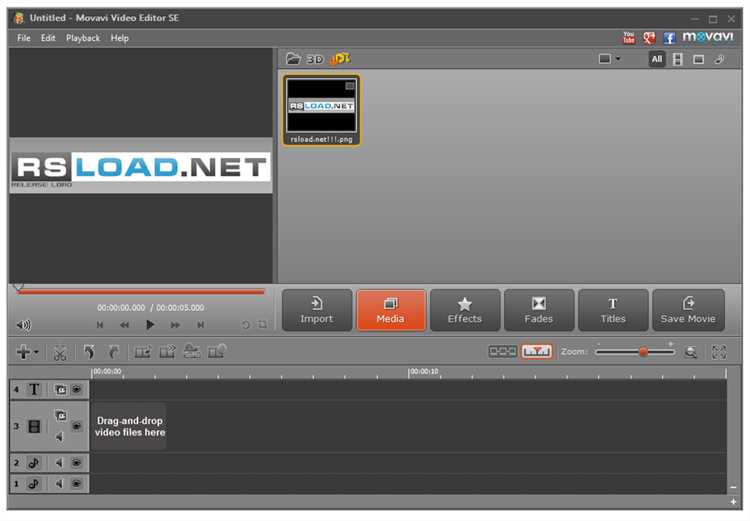Click the Import button
The image size is (750, 521).
tap(317, 311)
